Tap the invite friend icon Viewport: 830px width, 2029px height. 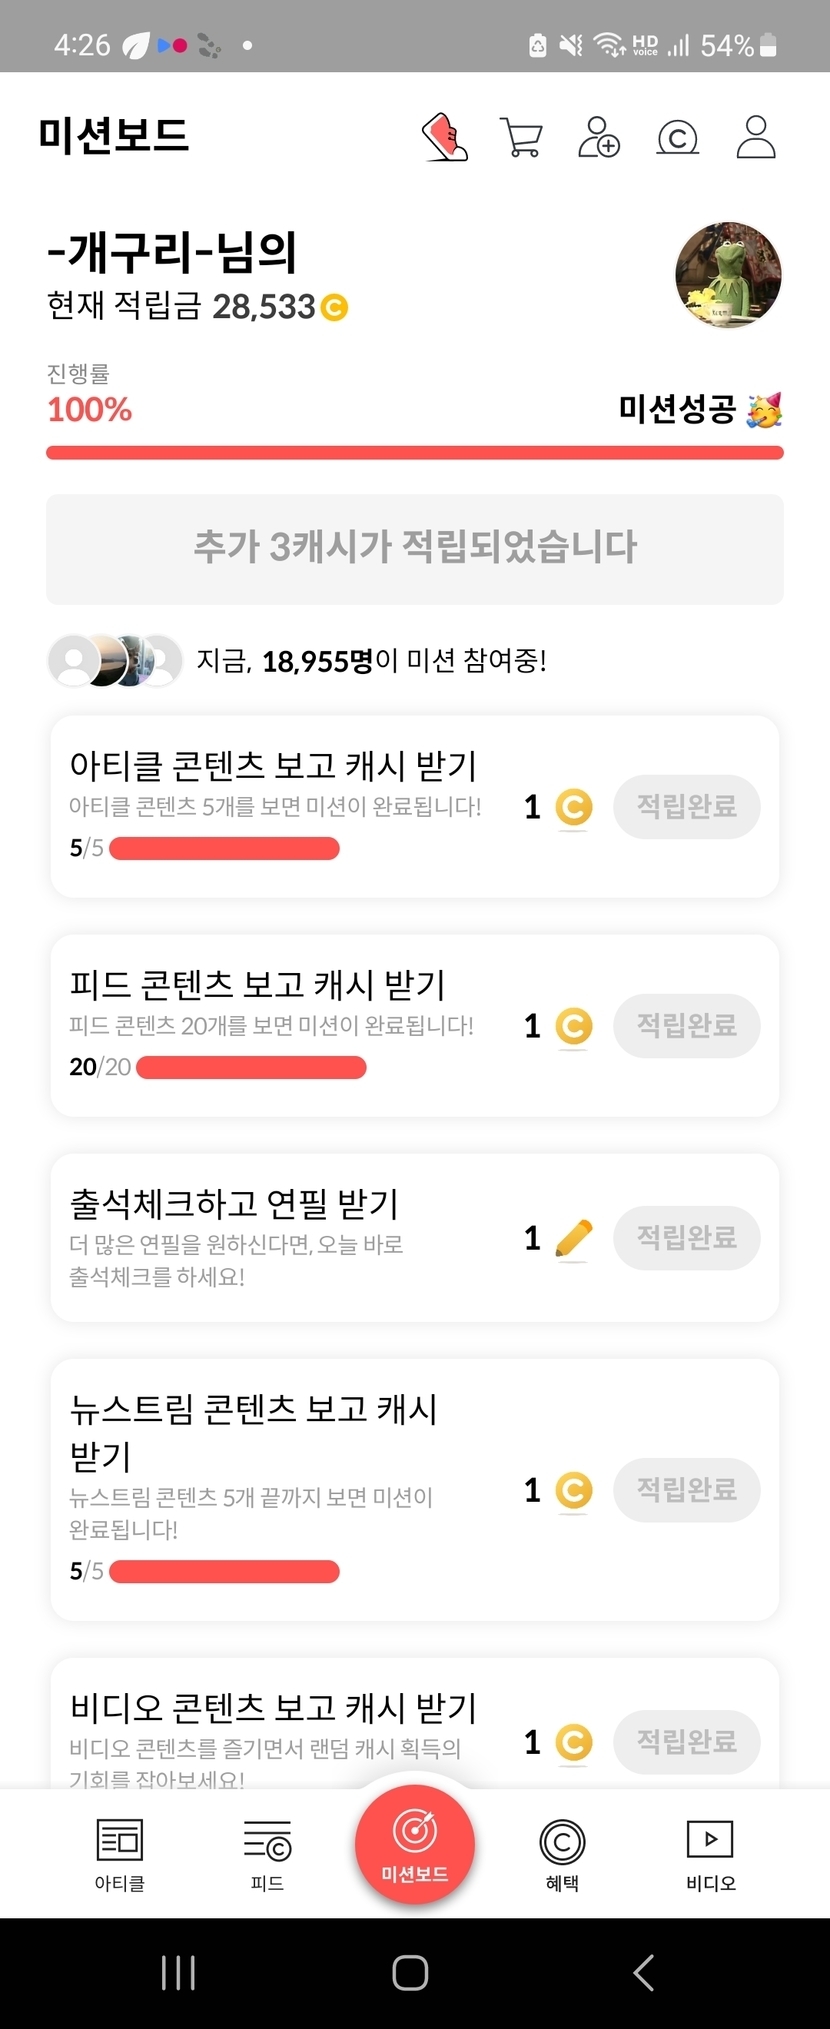tap(599, 137)
